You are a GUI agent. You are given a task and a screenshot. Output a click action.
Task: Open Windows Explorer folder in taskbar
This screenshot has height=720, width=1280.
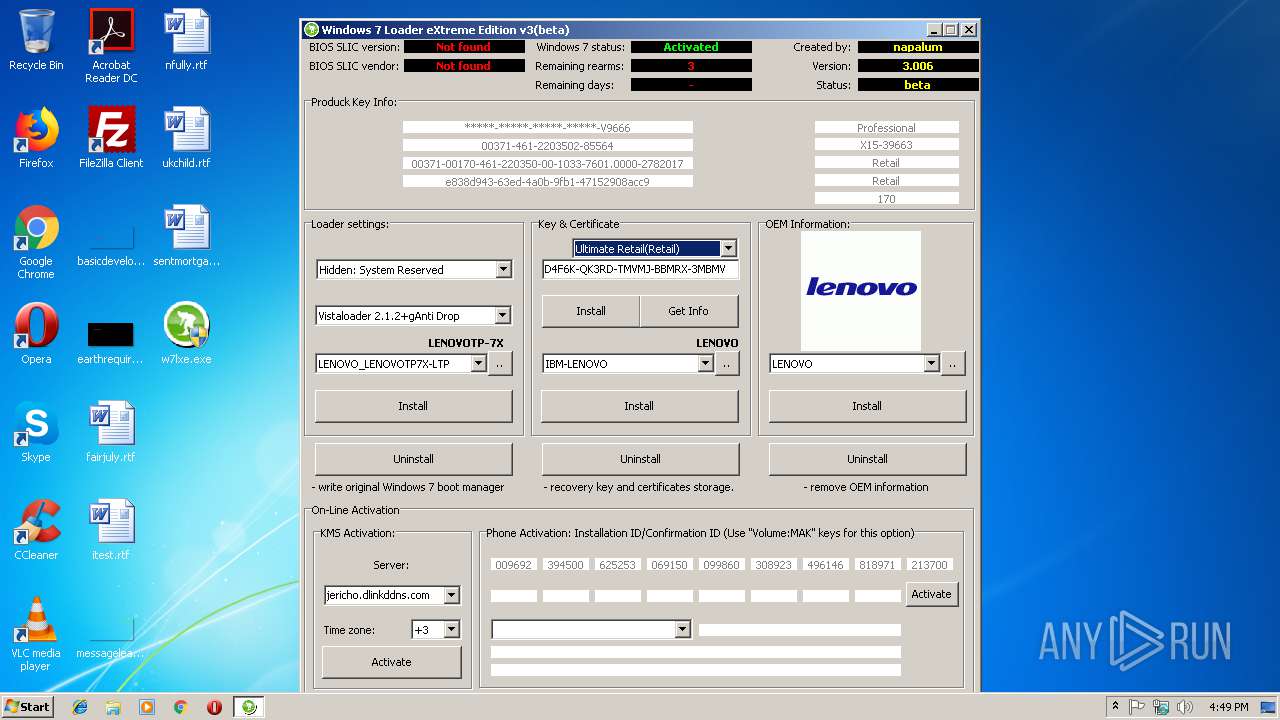113,707
